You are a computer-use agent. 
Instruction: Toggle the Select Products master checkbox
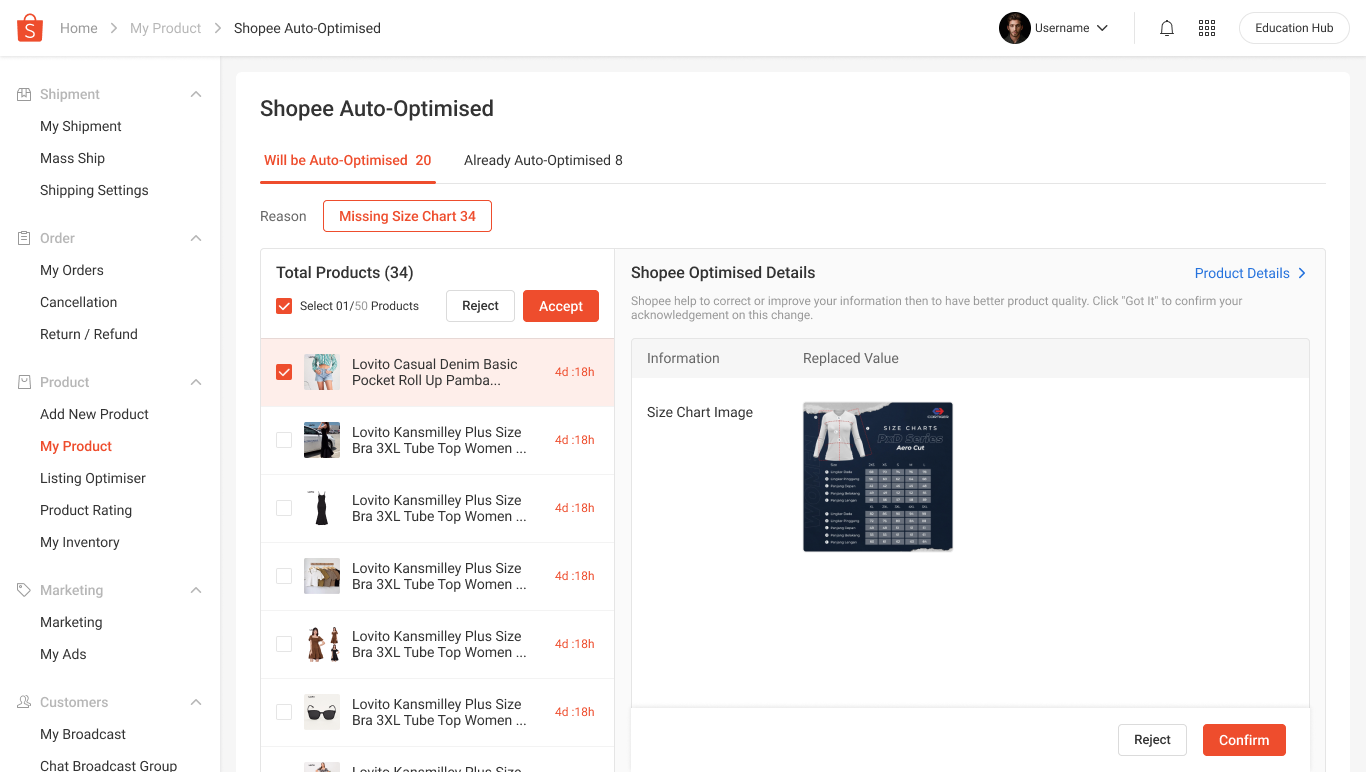(x=284, y=306)
